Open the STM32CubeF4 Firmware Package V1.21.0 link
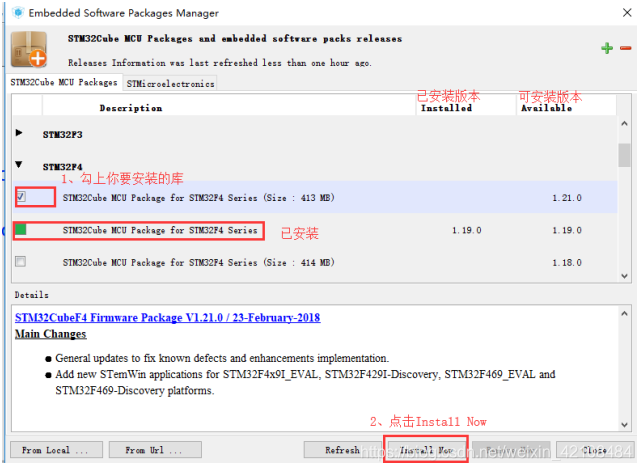 click(167, 317)
